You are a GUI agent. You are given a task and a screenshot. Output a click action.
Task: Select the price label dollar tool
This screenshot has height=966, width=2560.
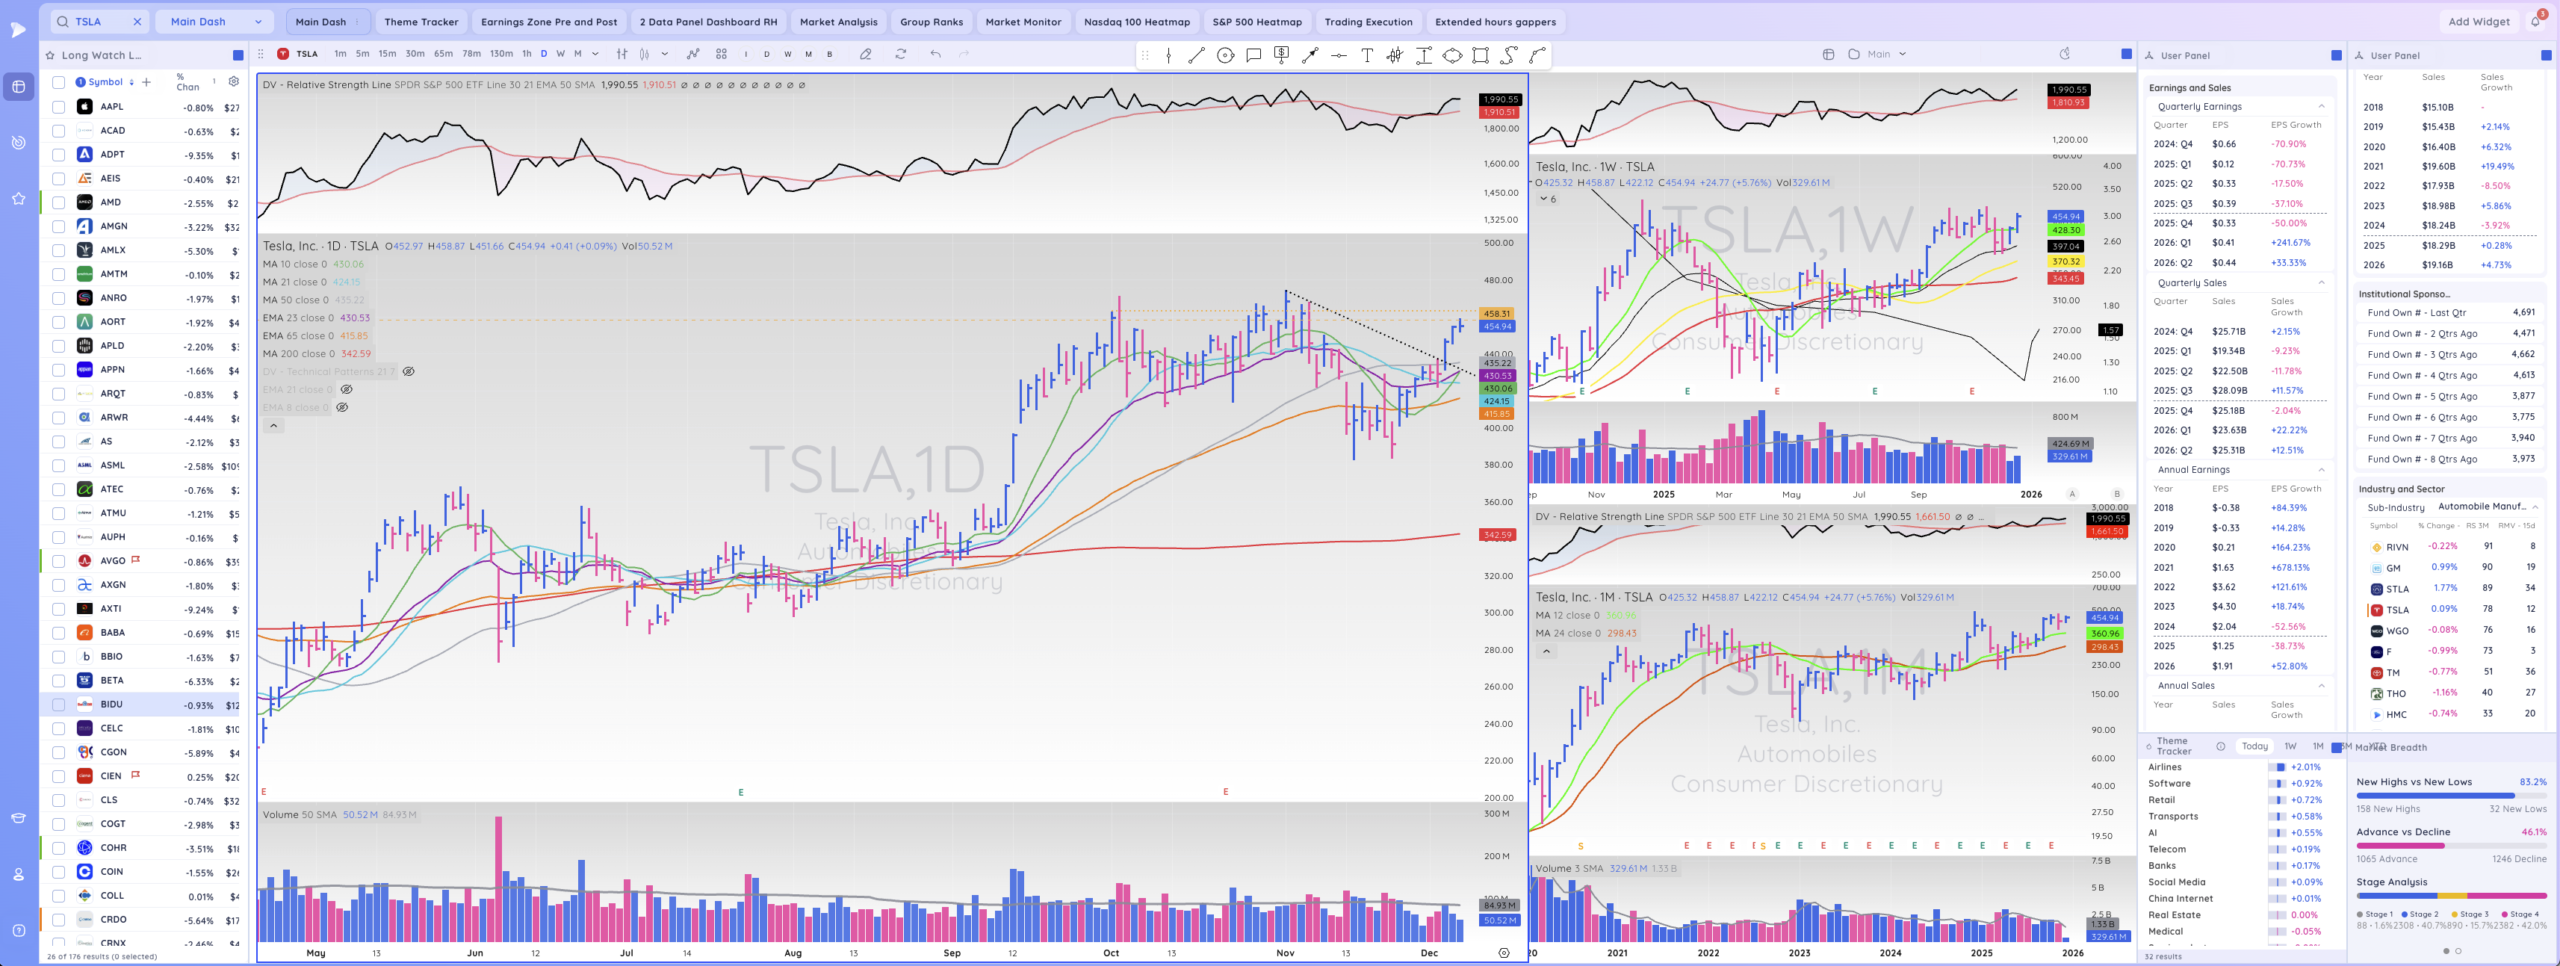(x=1281, y=55)
